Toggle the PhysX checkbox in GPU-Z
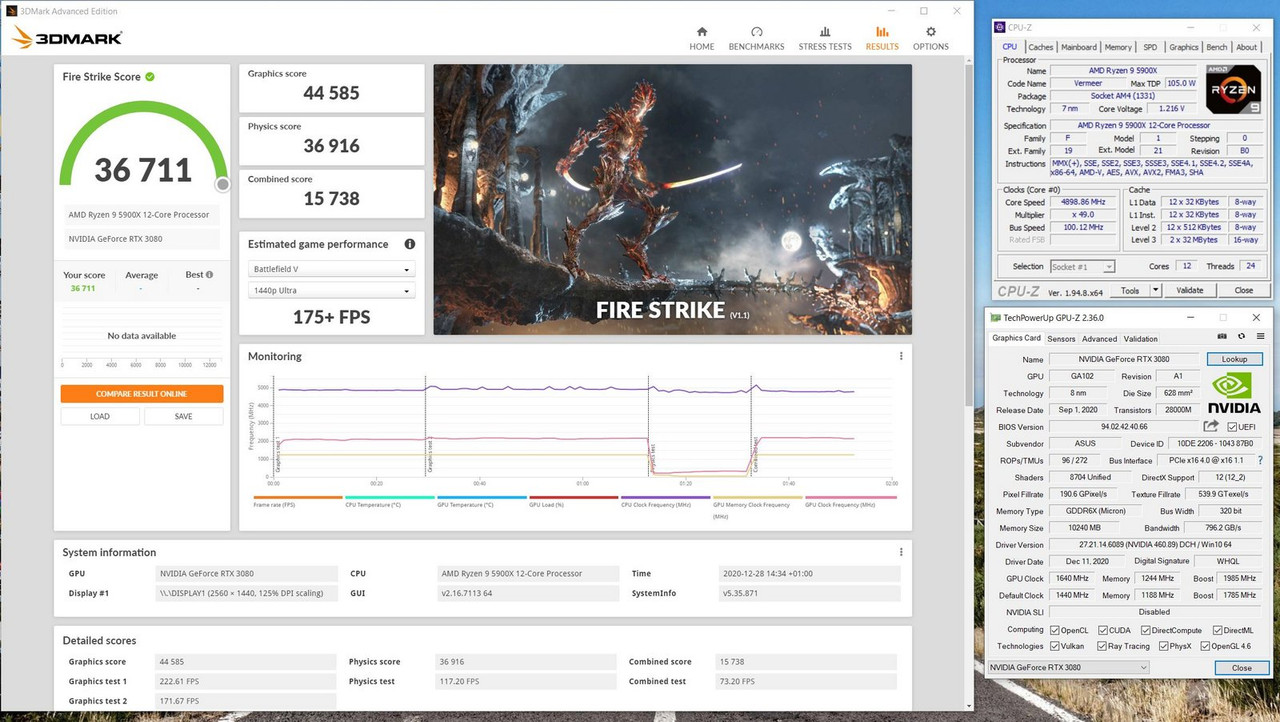The width and height of the screenshot is (1280, 722). pos(1162,646)
